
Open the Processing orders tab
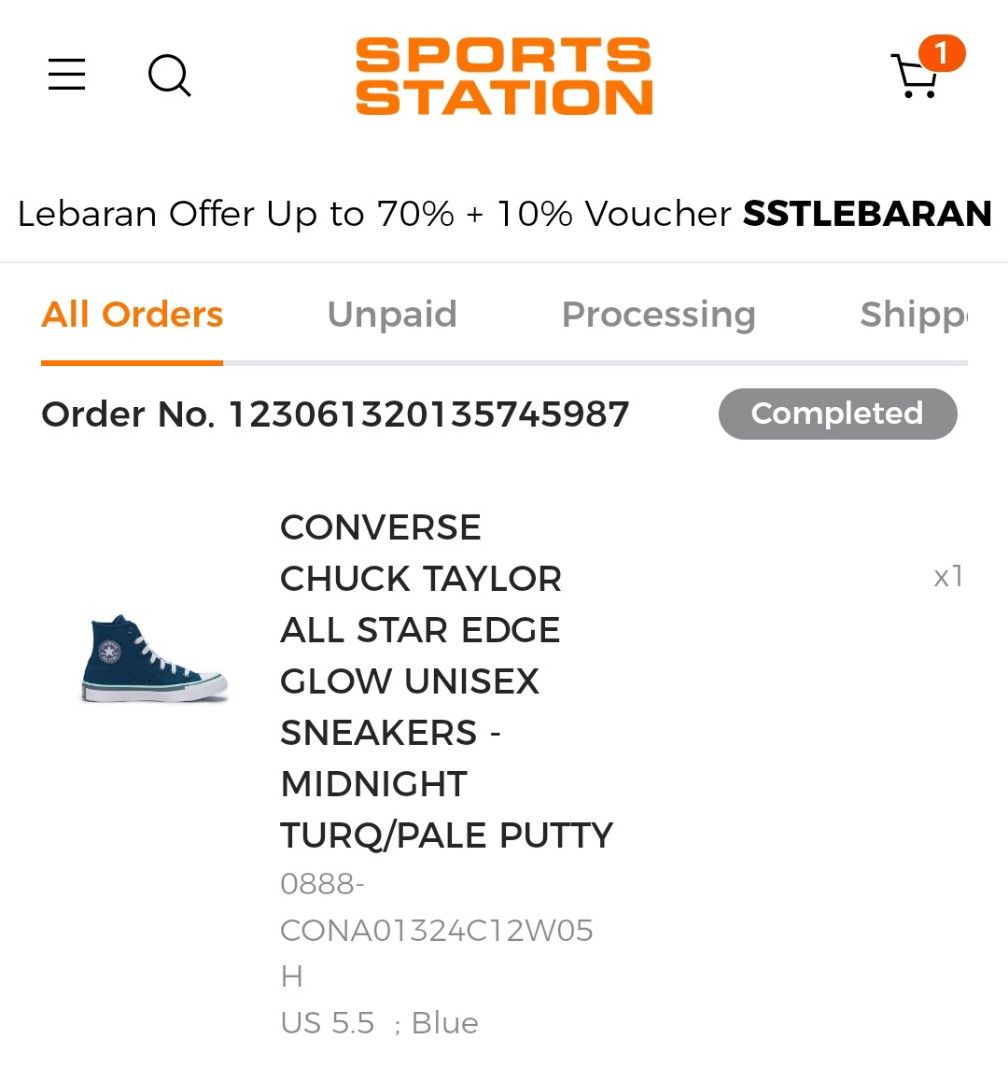pos(658,314)
